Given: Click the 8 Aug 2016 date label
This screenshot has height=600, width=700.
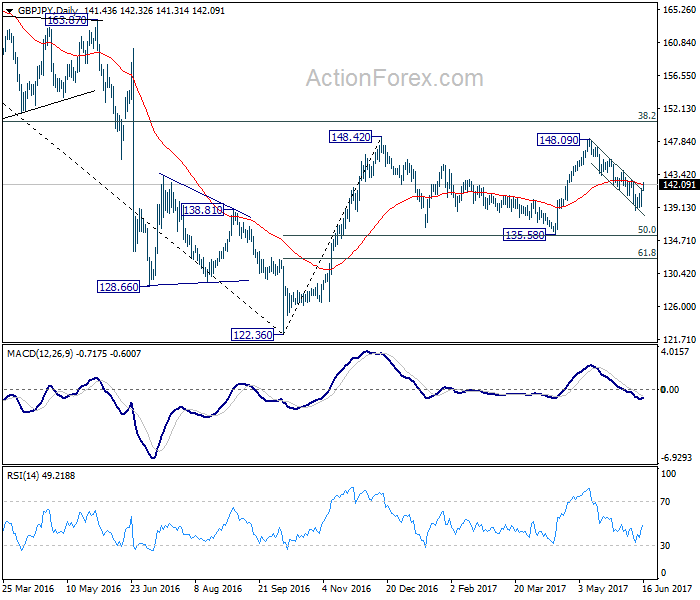Looking at the screenshot, I should [x=218, y=588].
